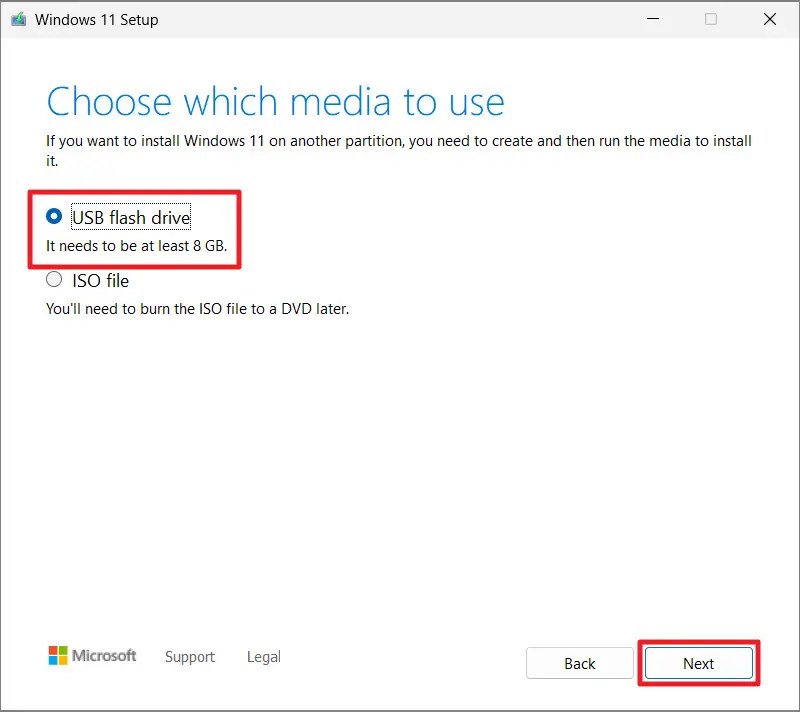800x712 pixels.
Task: Go back with the Back button
Action: tap(580, 663)
